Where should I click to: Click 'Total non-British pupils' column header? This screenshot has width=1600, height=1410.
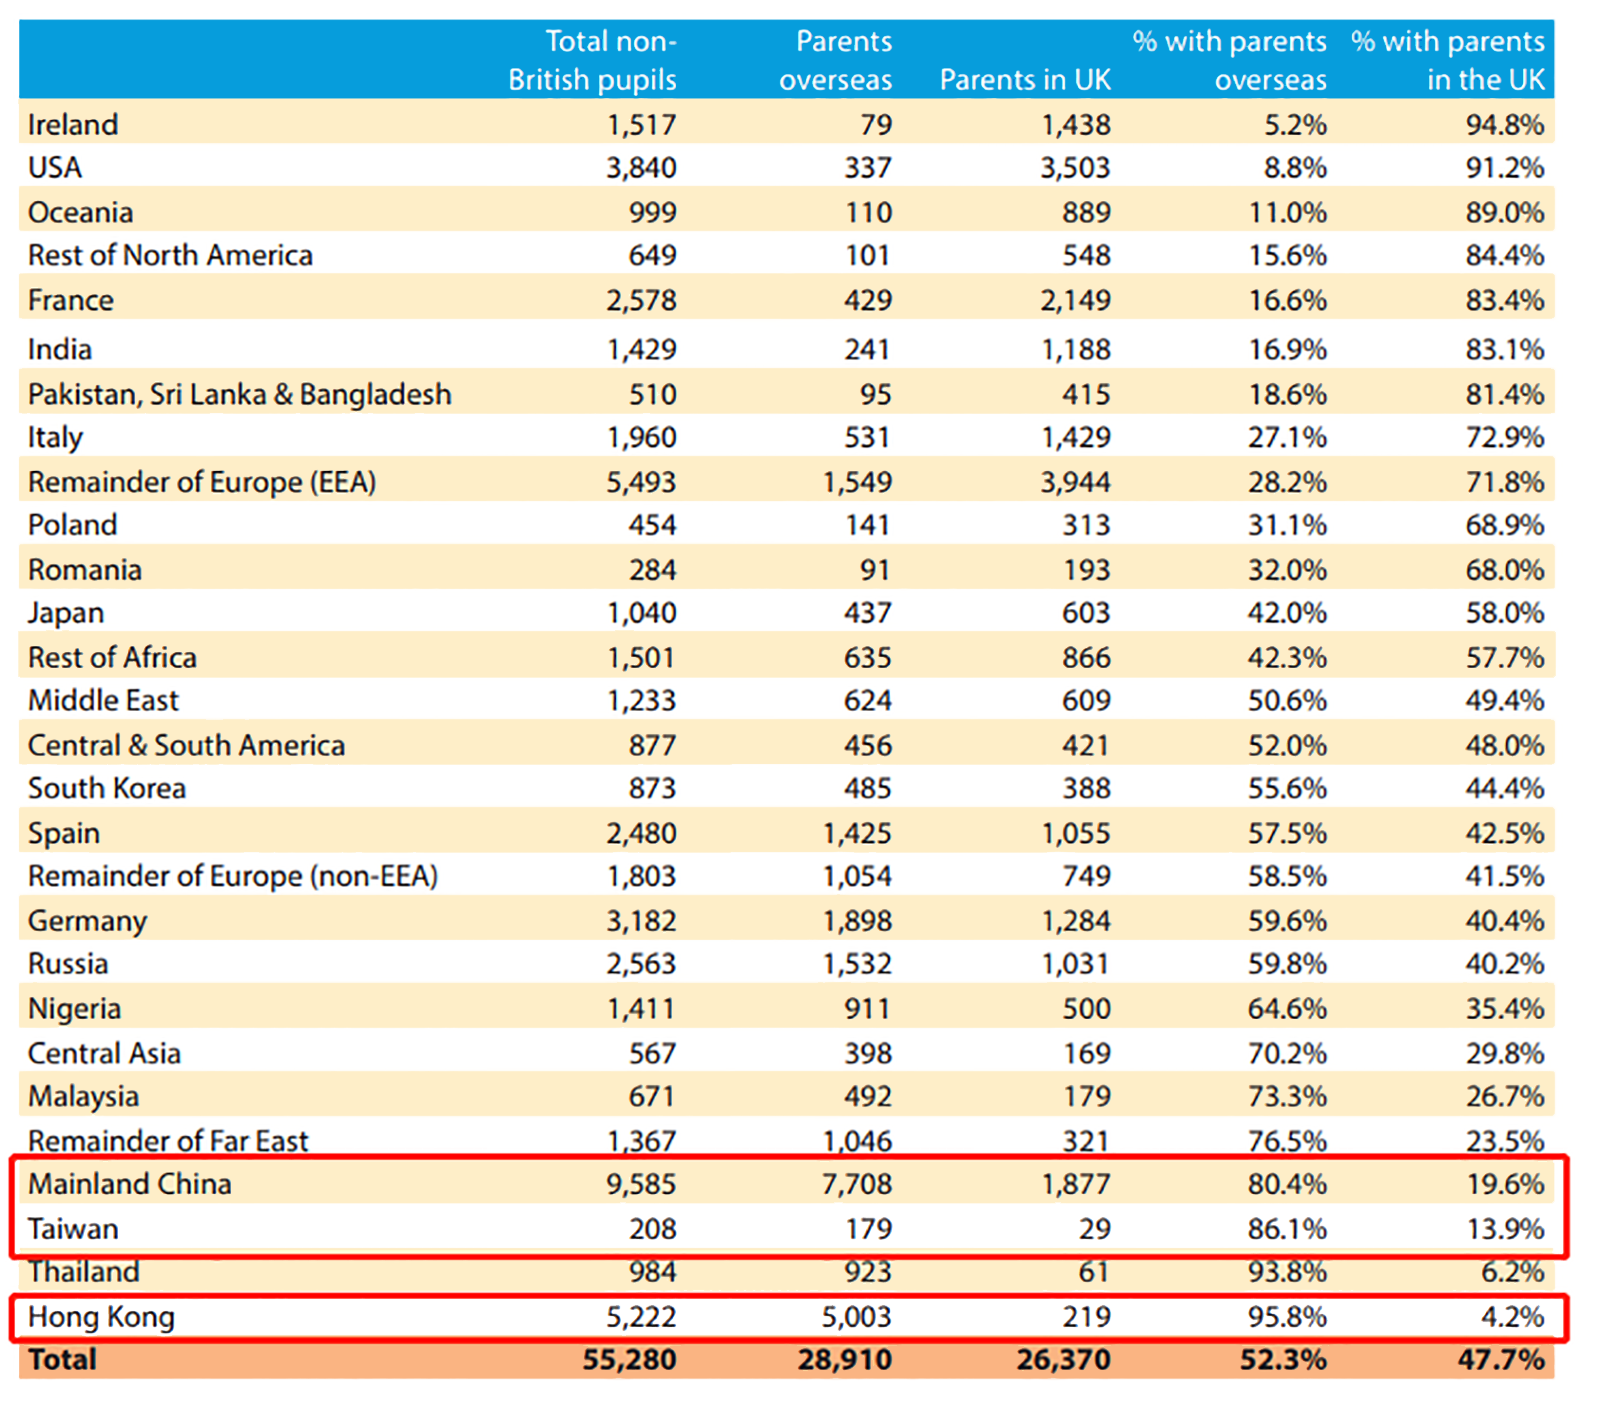592,60
